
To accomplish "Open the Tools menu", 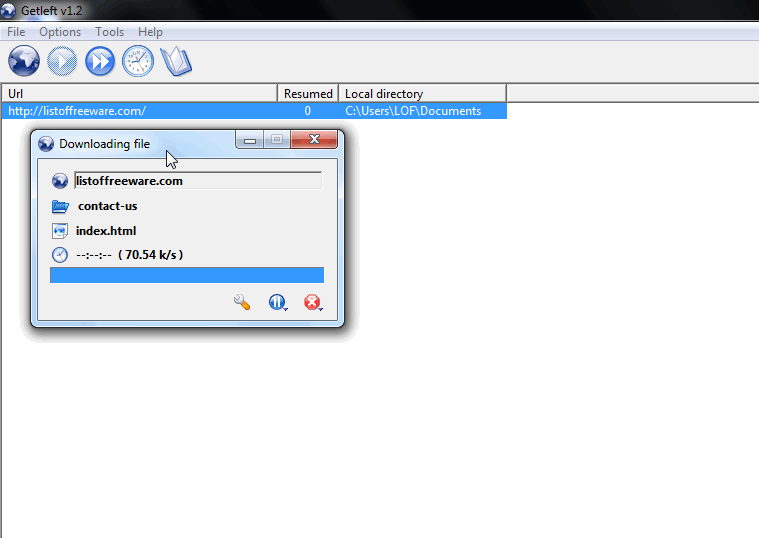I will click(109, 32).
